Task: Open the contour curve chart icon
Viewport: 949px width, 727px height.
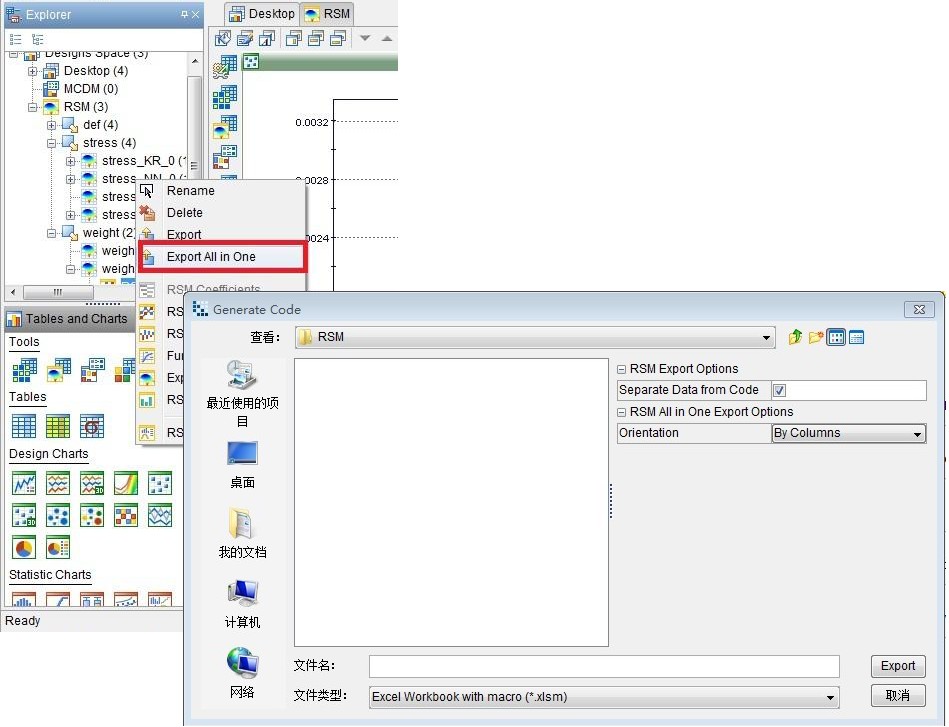Action: 126,483
